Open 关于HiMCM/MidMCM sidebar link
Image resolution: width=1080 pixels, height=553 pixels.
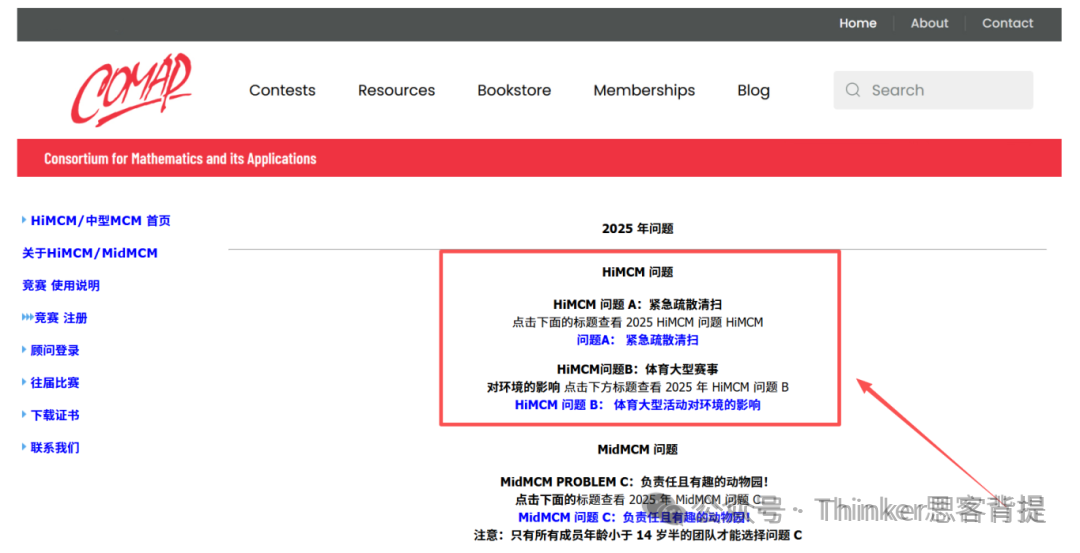(90, 253)
